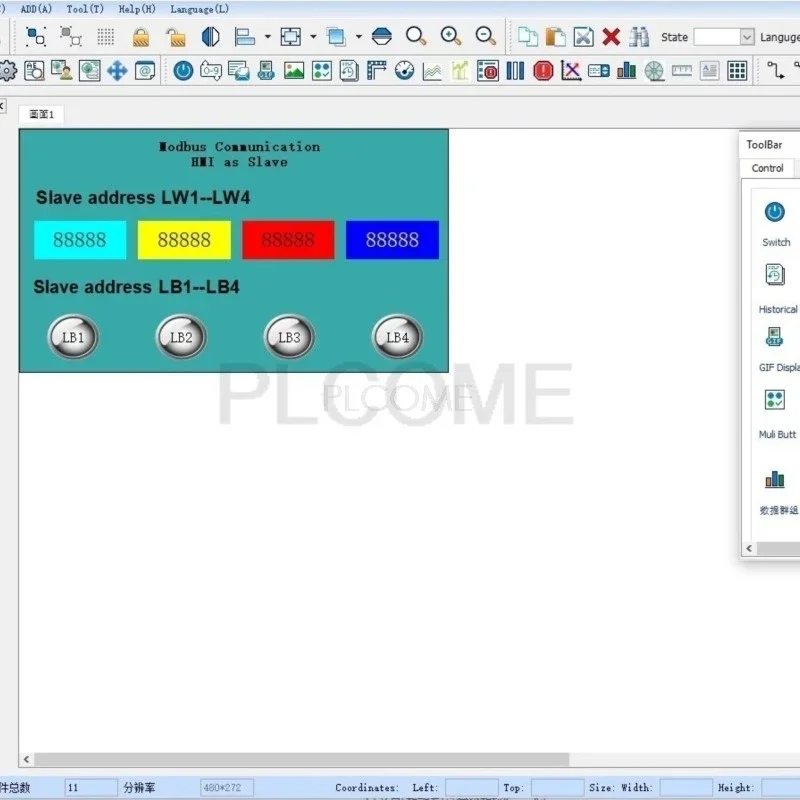800x800 pixels.
Task: Click the Zoom out magnifier
Action: pos(486,37)
